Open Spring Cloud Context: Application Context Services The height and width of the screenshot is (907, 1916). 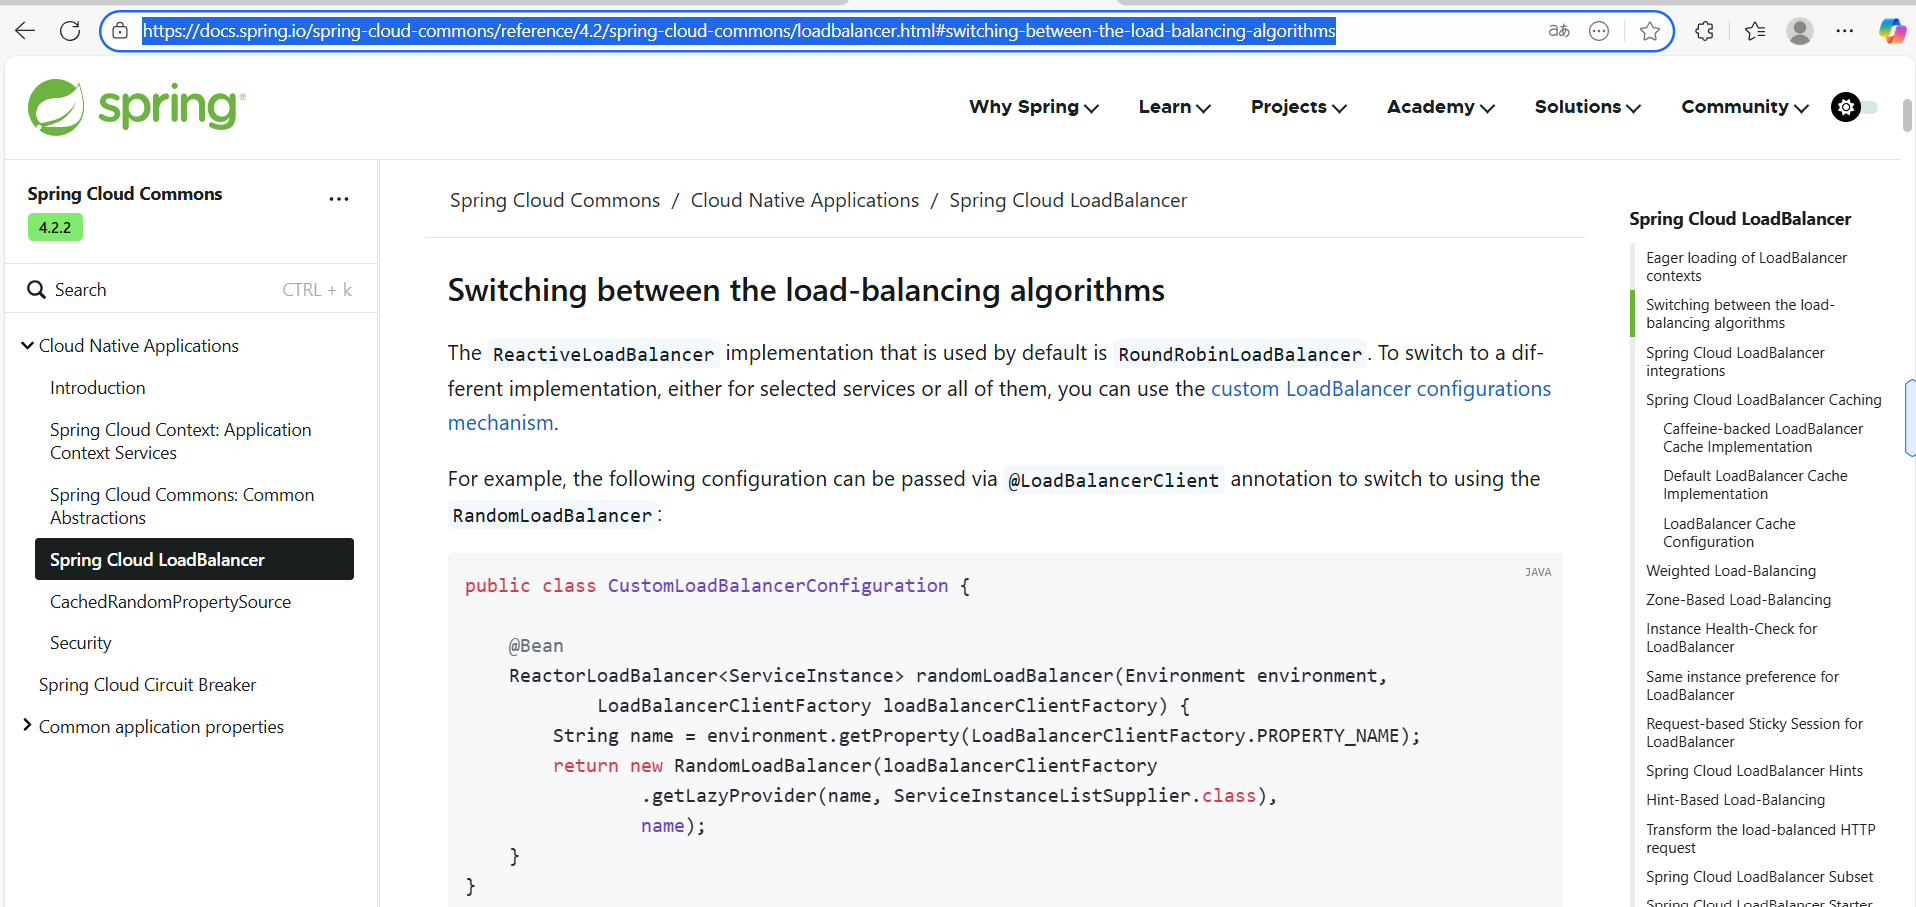(181, 441)
